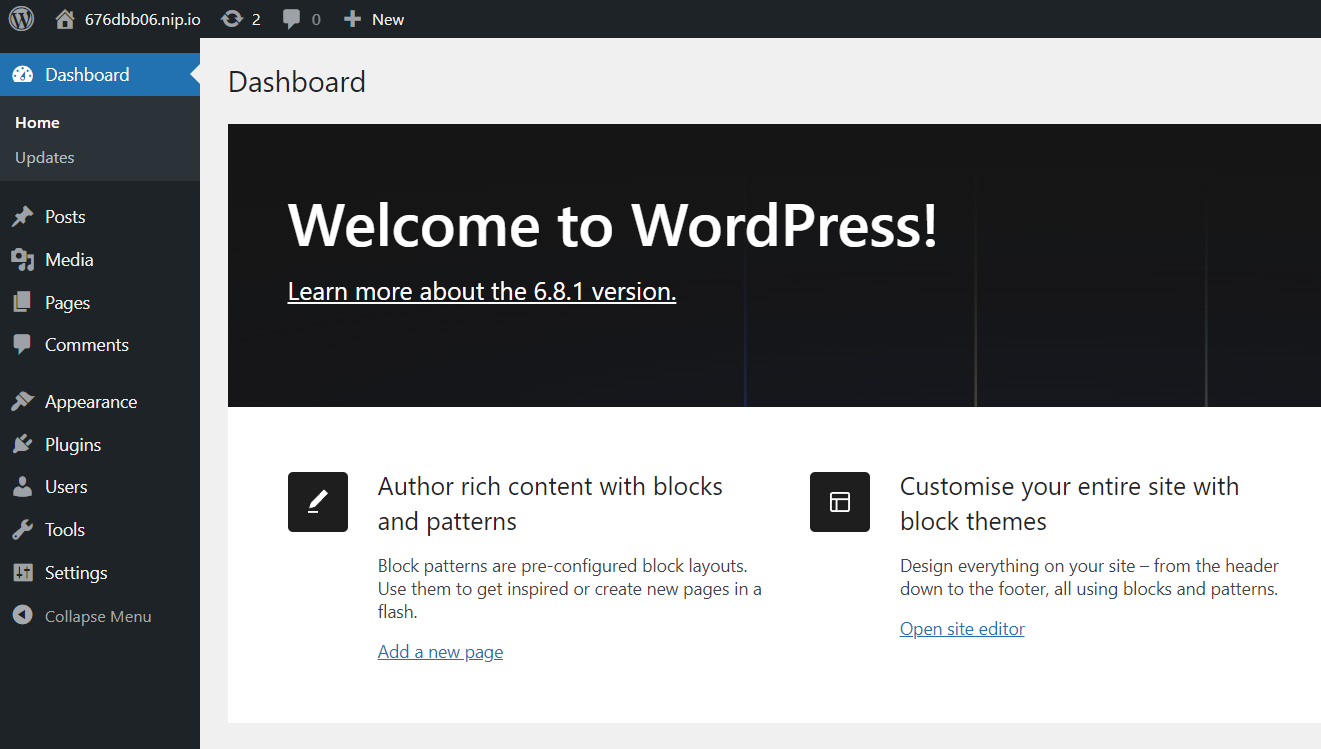
Task: Open the Appearance menu
Action: [100, 402]
